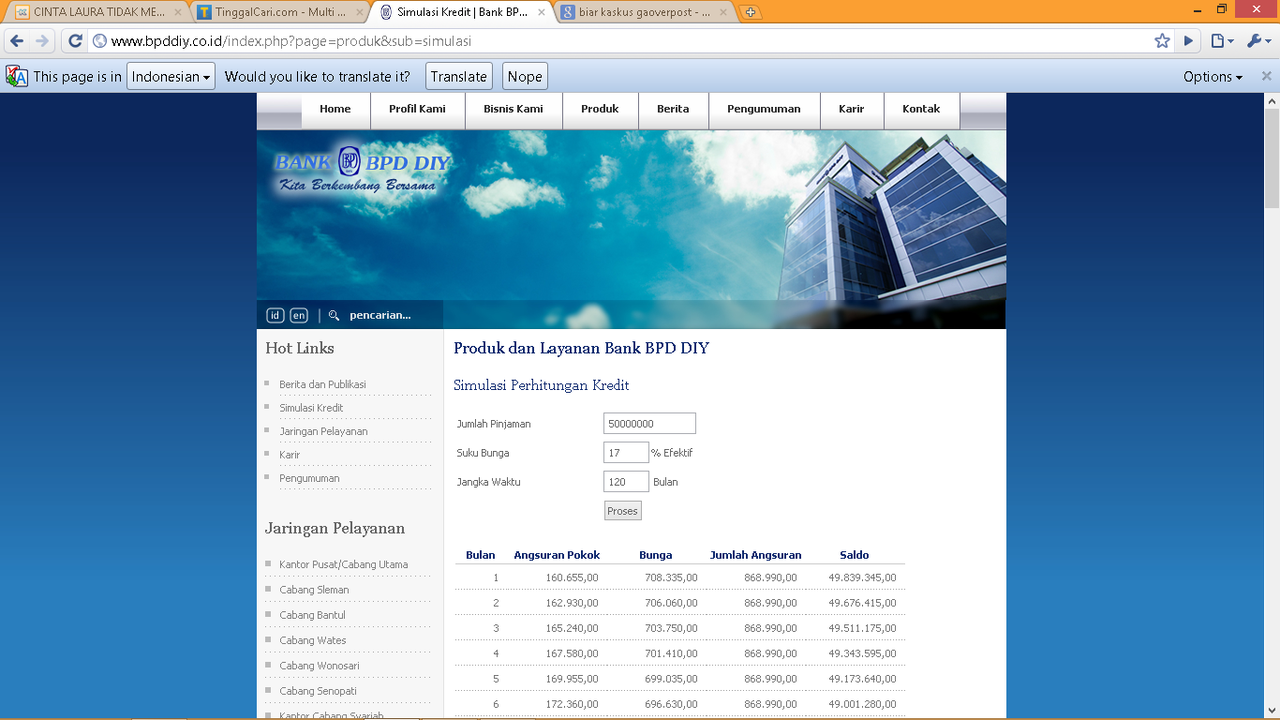Click the Bank BPD DIY logo
Screen dimensions: 1280x720
pyautogui.click(x=362, y=171)
